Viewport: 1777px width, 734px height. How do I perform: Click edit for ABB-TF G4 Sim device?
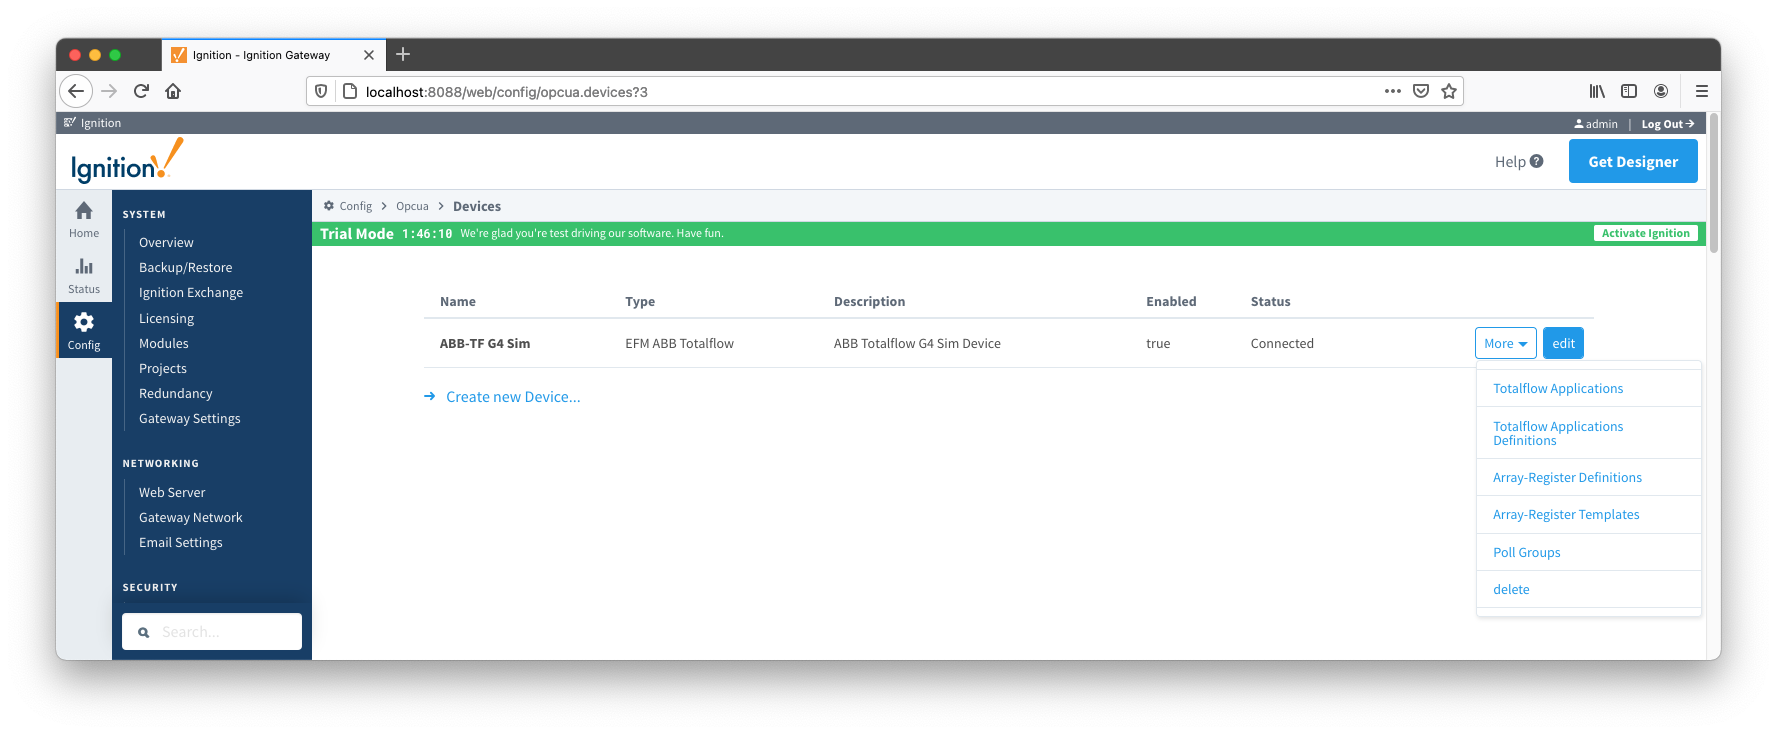(1563, 343)
